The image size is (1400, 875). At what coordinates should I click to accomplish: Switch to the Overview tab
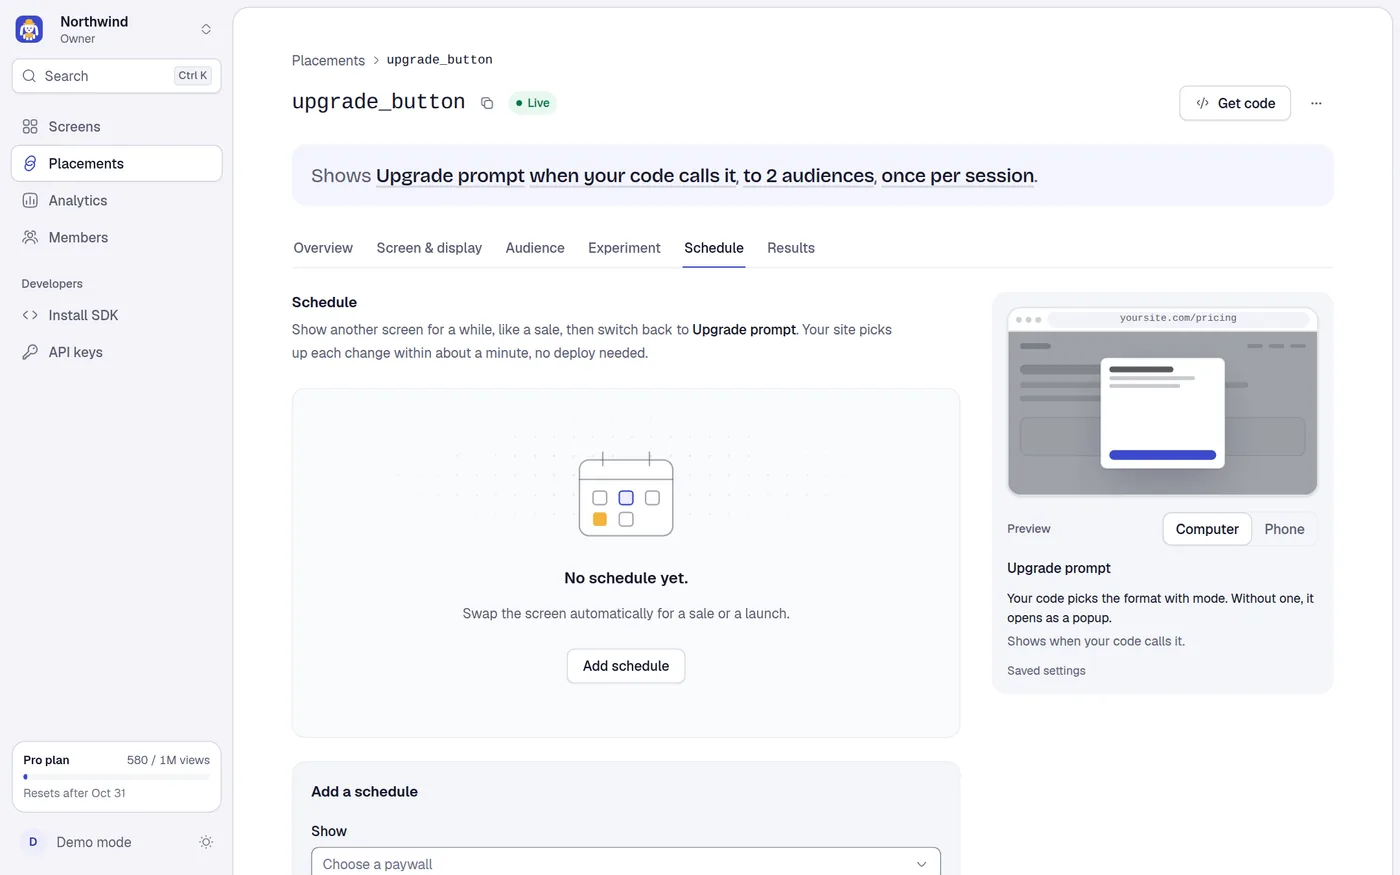click(323, 248)
